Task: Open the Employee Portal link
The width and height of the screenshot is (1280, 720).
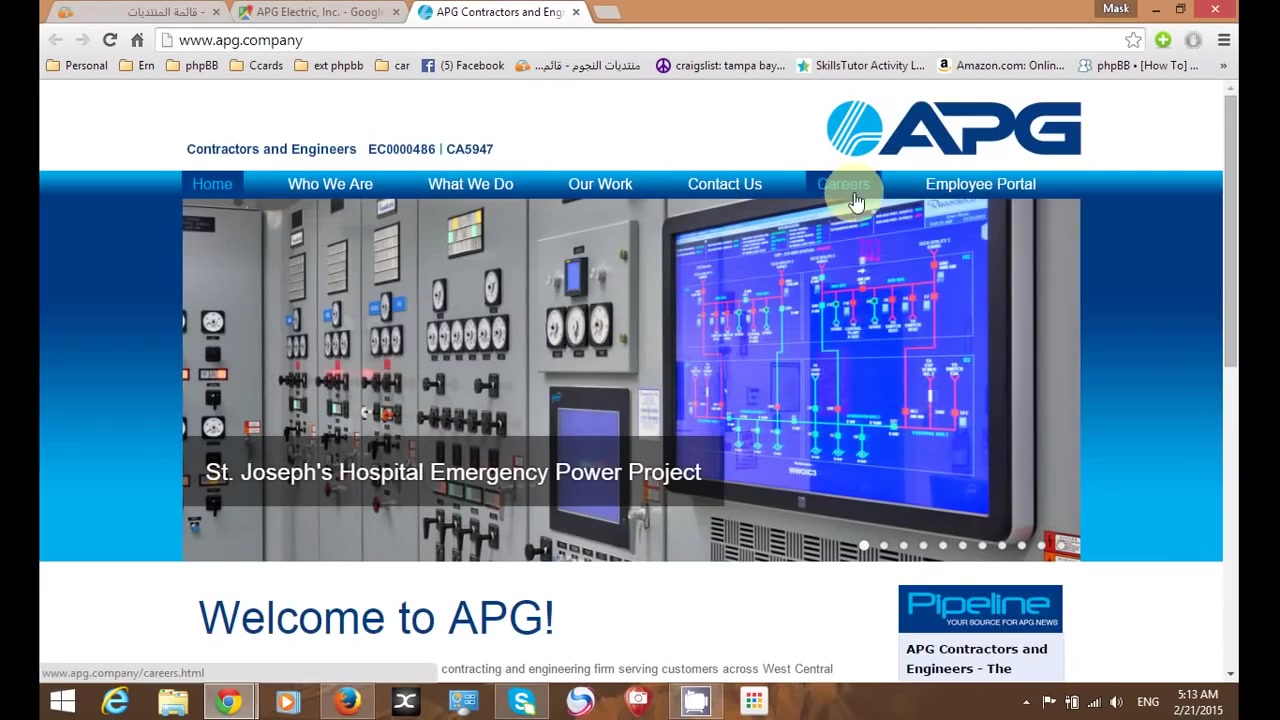Action: (x=980, y=184)
